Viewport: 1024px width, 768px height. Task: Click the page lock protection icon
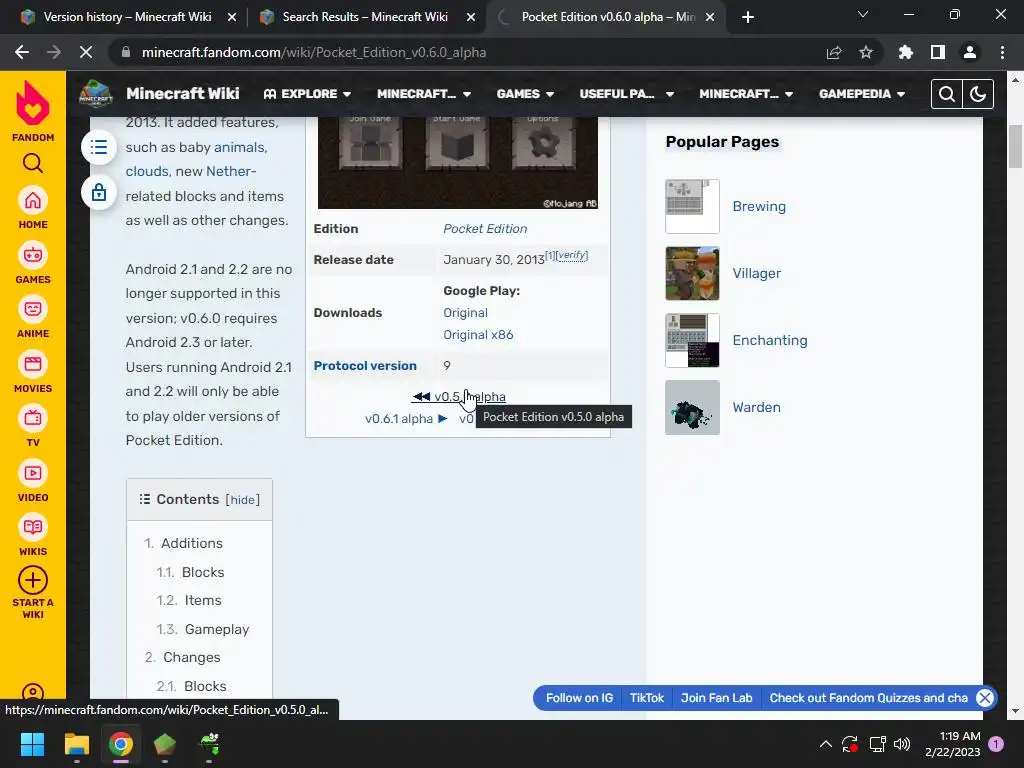(x=99, y=193)
